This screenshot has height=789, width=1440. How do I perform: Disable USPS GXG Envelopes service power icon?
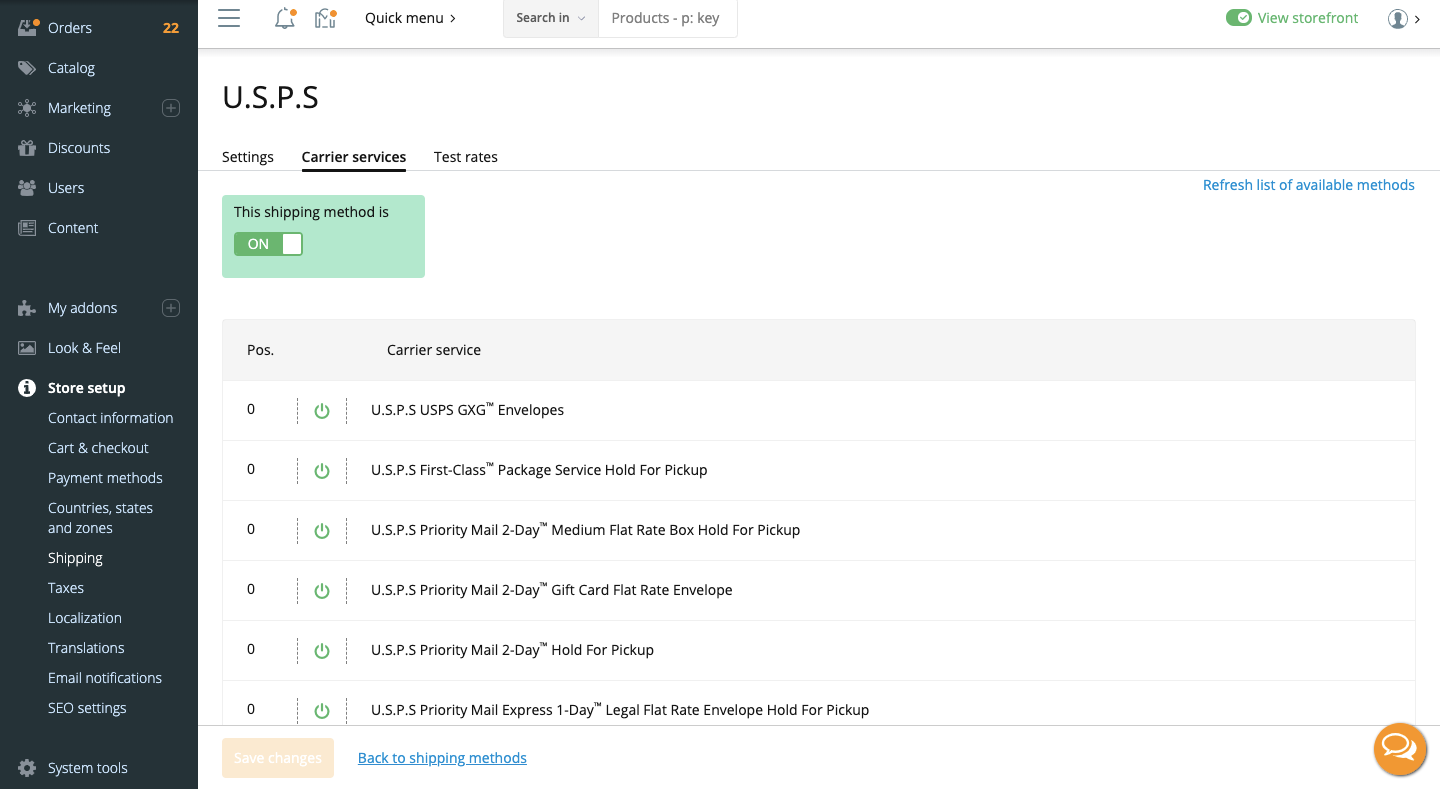coord(322,411)
